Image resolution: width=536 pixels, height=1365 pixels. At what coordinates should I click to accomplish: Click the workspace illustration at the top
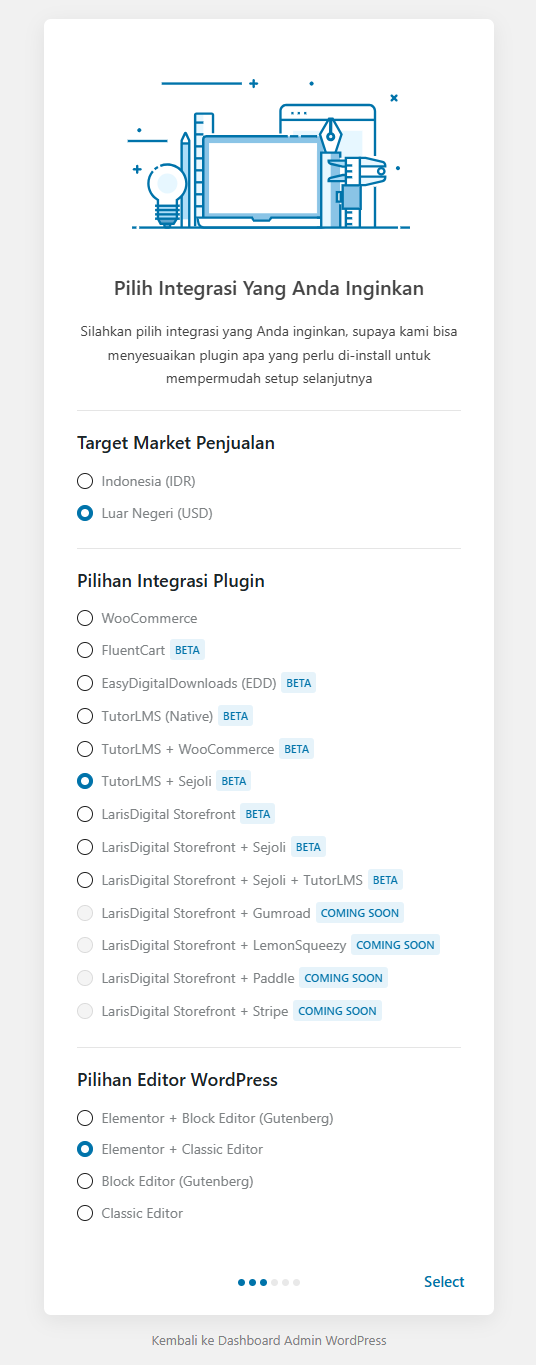[269, 153]
